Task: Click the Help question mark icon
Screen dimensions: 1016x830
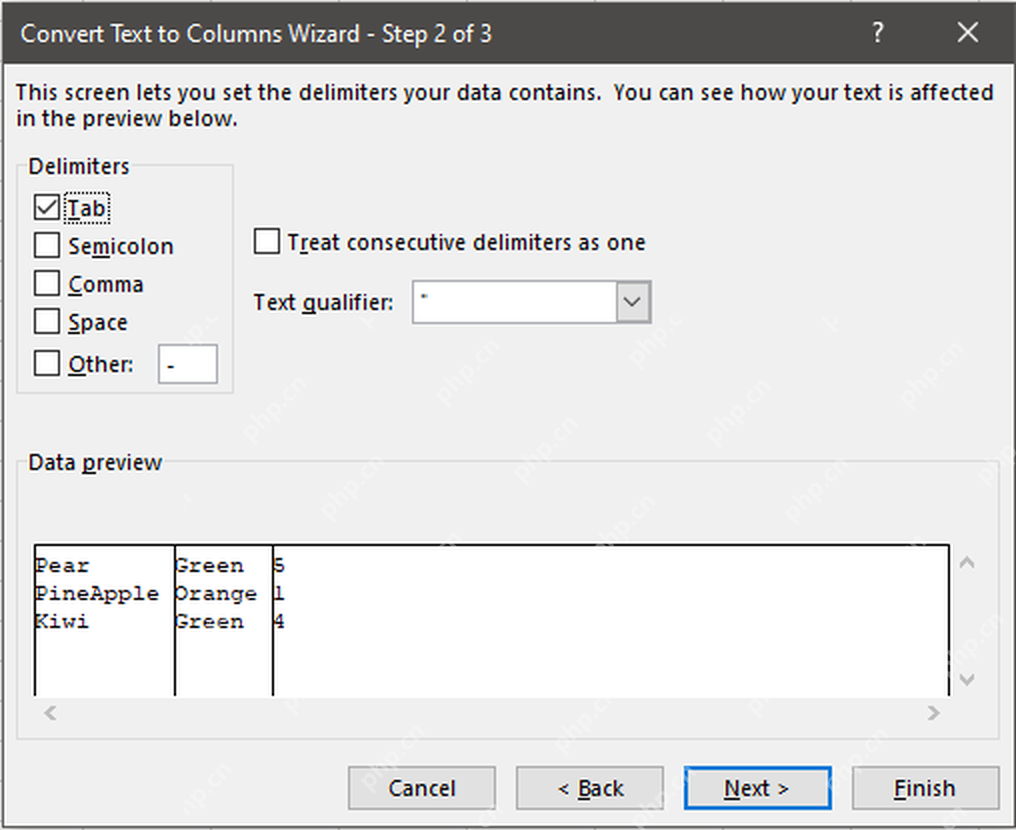Action: click(877, 32)
